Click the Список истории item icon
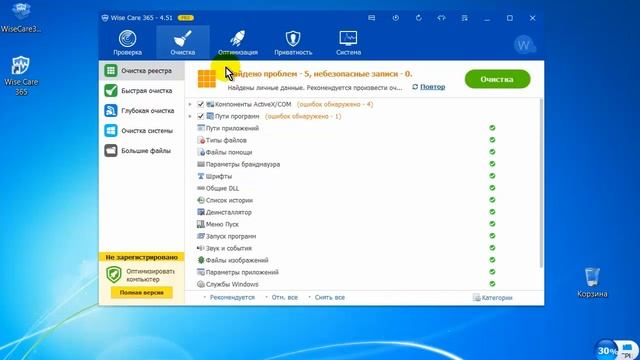The image size is (640, 360). (x=201, y=200)
